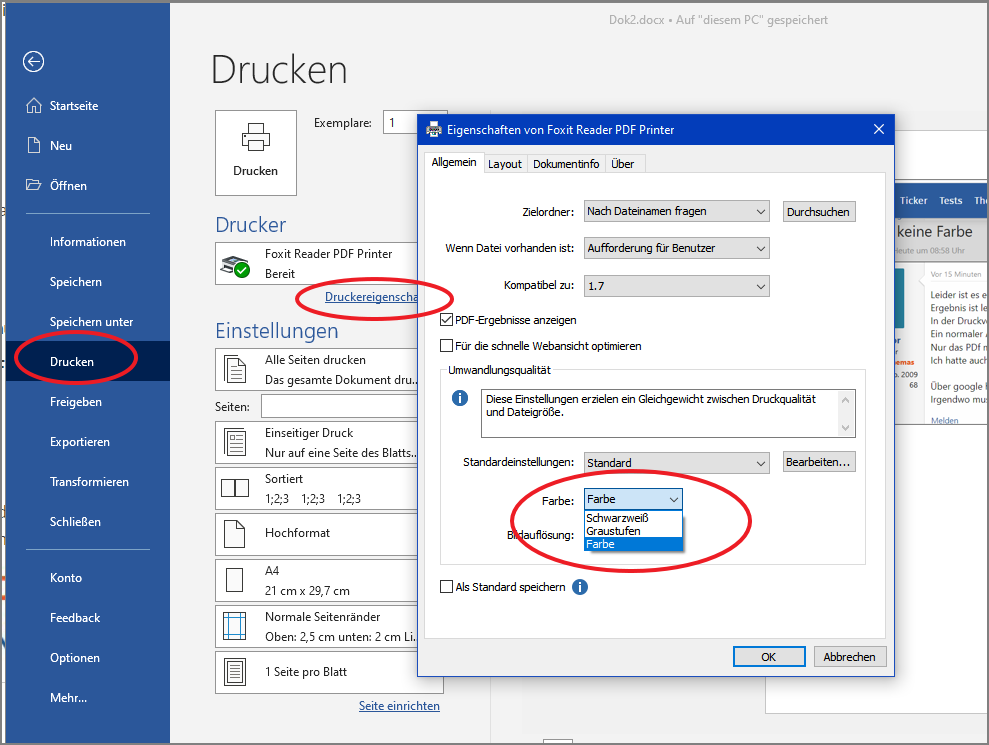This screenshot has width=989, height=745.
Task: Click the Alle Seiten drucken pages icon
Action: pyautogui.click(x=235, y=370)
